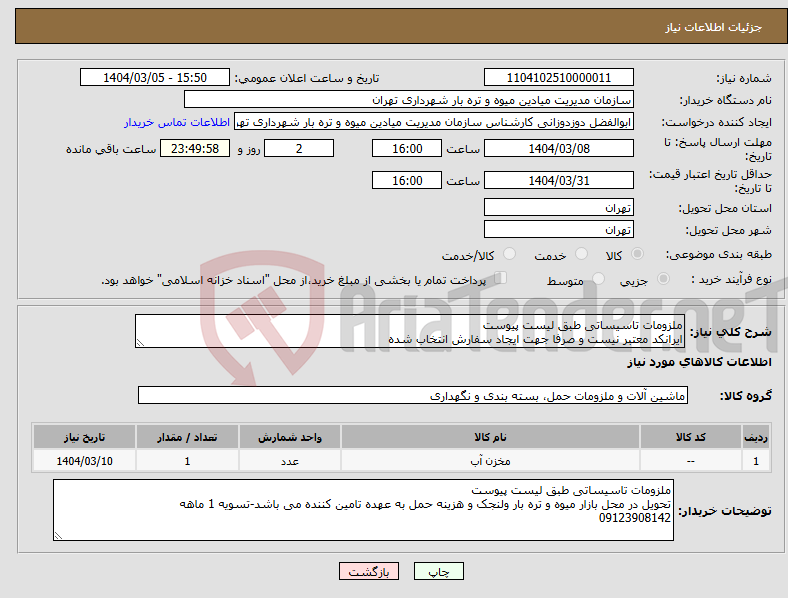Click the ردیف column header
The width and height of the screenshot is (788, 598).
pyautogui.click(x=756, y=437)
